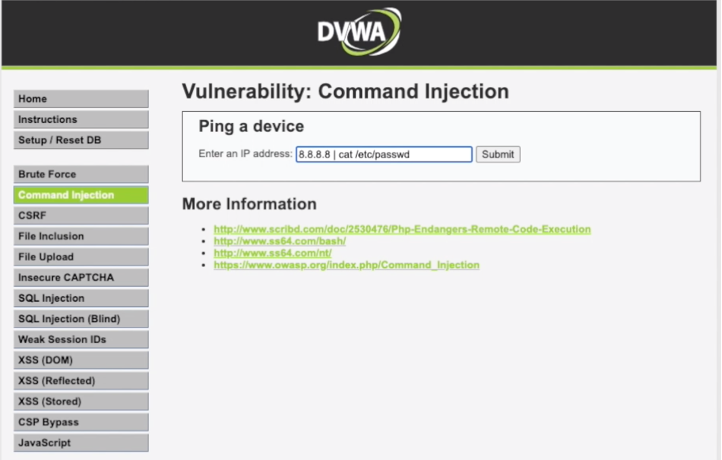Screen dimensions: 722x460
Task: Go to Setup / Reset DB
Action: (81, 141)
